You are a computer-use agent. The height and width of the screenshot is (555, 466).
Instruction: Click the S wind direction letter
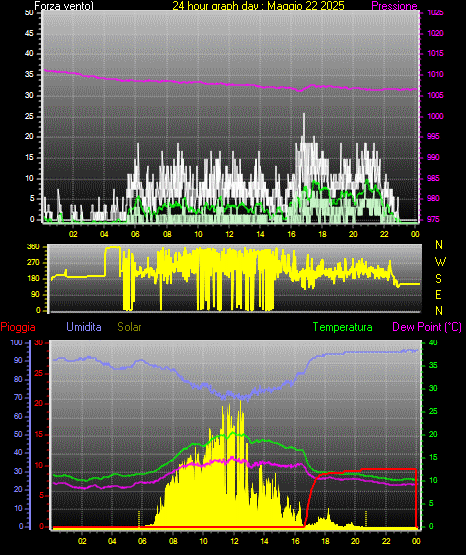[439, 279]
